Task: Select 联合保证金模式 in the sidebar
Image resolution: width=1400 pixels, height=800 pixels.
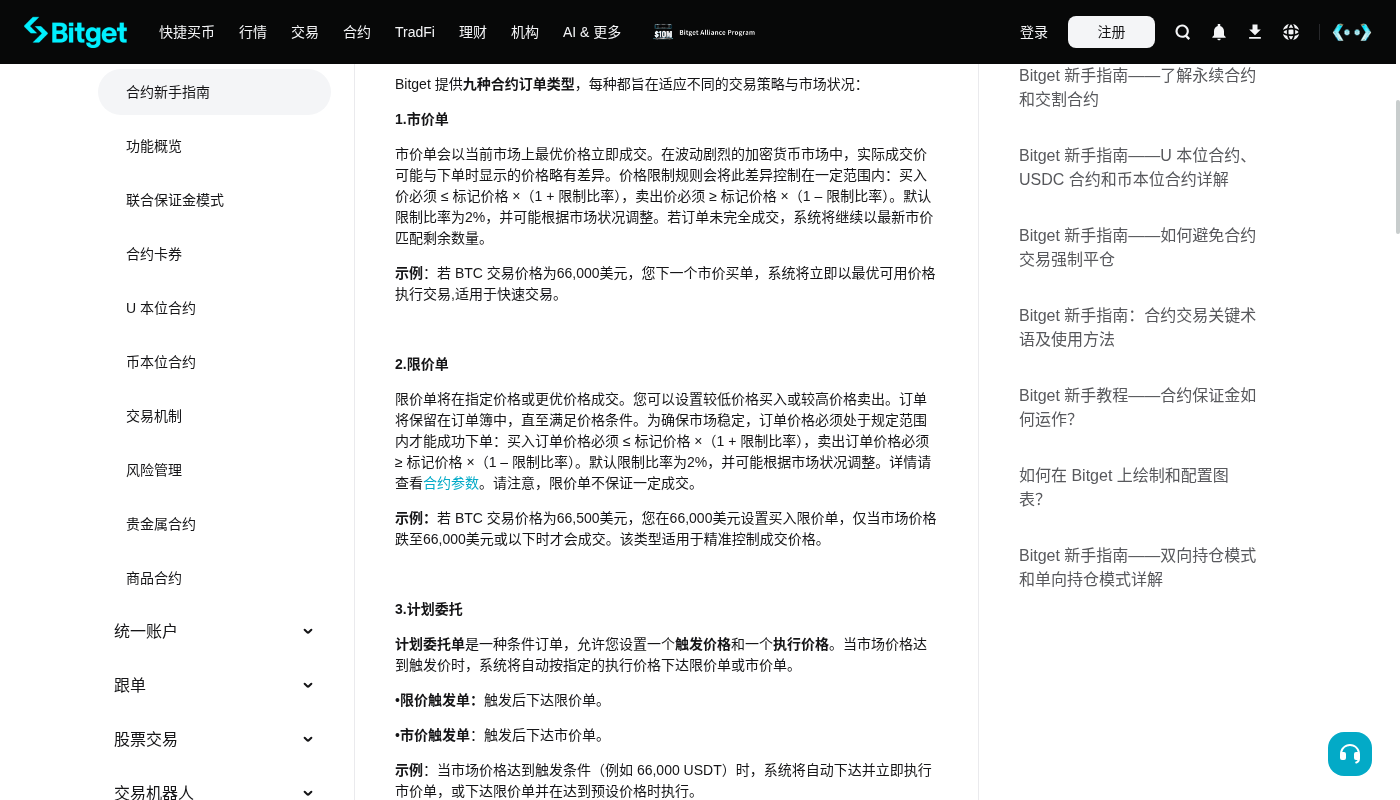Action: point(214,200)
